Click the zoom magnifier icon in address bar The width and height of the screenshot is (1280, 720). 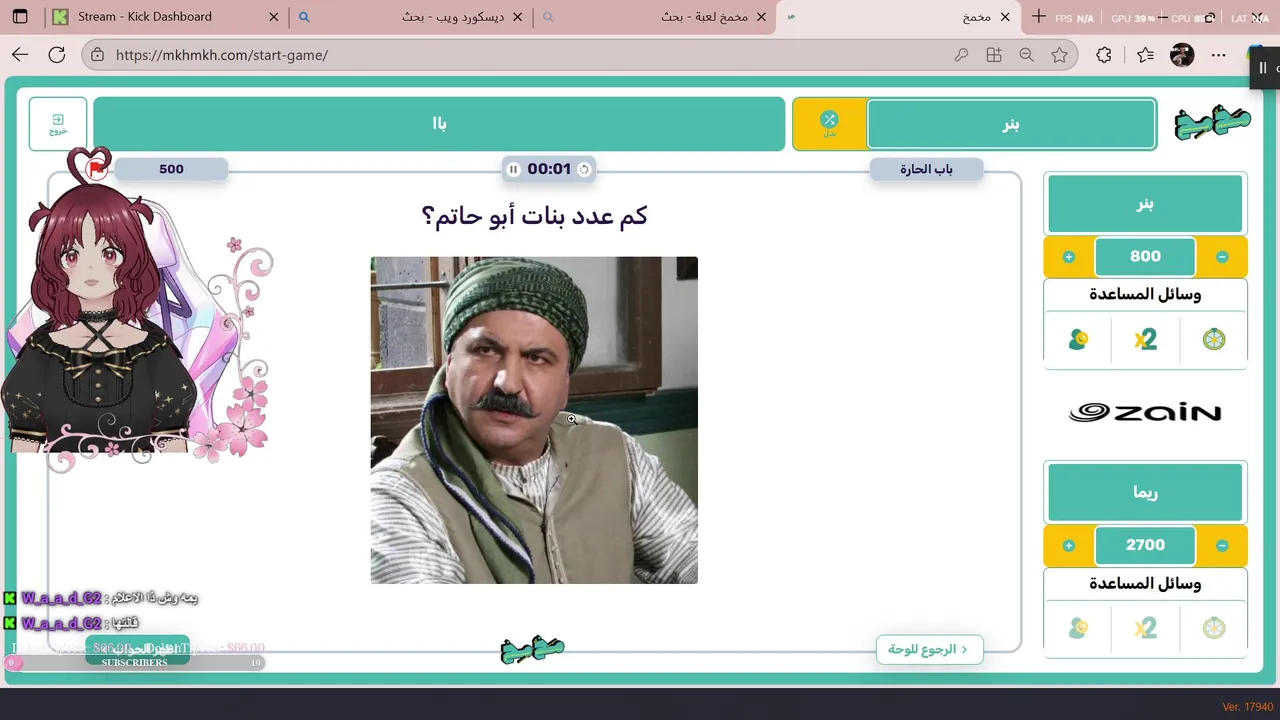[1027, 55]
